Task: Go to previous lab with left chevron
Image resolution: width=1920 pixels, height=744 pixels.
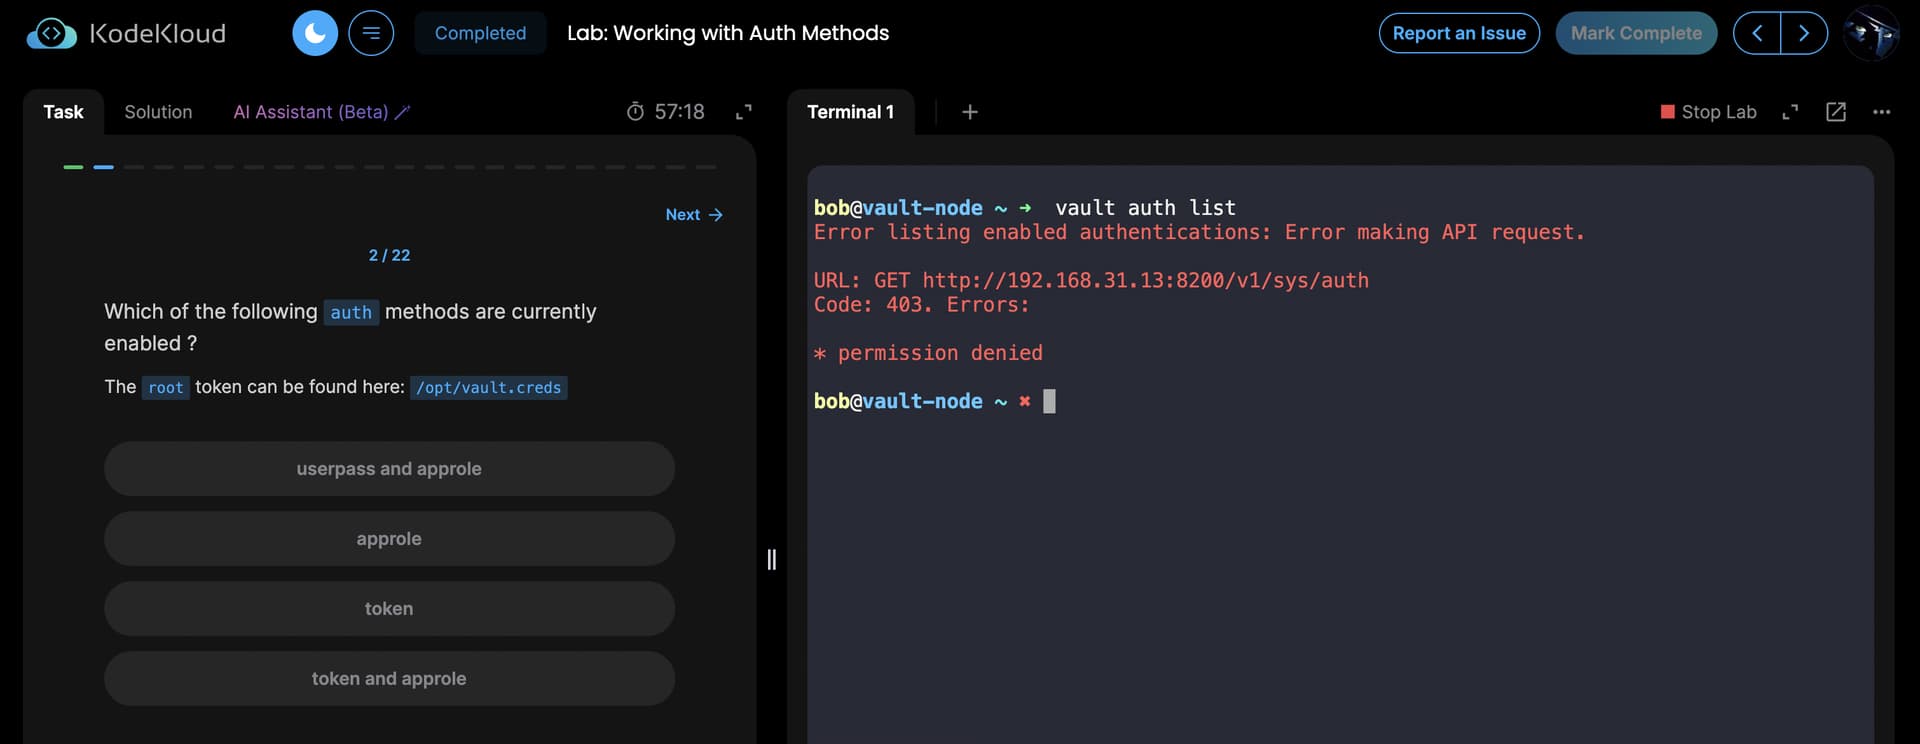Action: click(1757, 33)
